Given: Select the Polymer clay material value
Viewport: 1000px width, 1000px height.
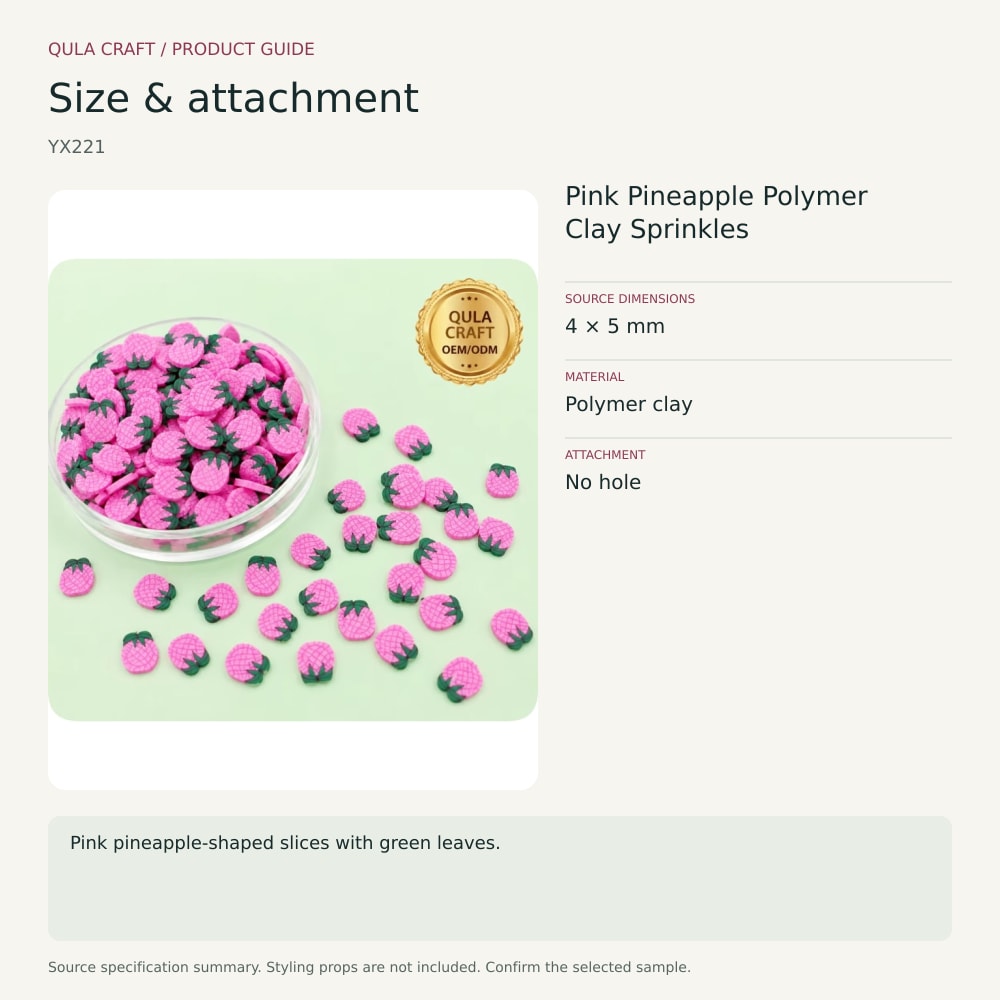Looking at the screenshot, I should 628,404.
